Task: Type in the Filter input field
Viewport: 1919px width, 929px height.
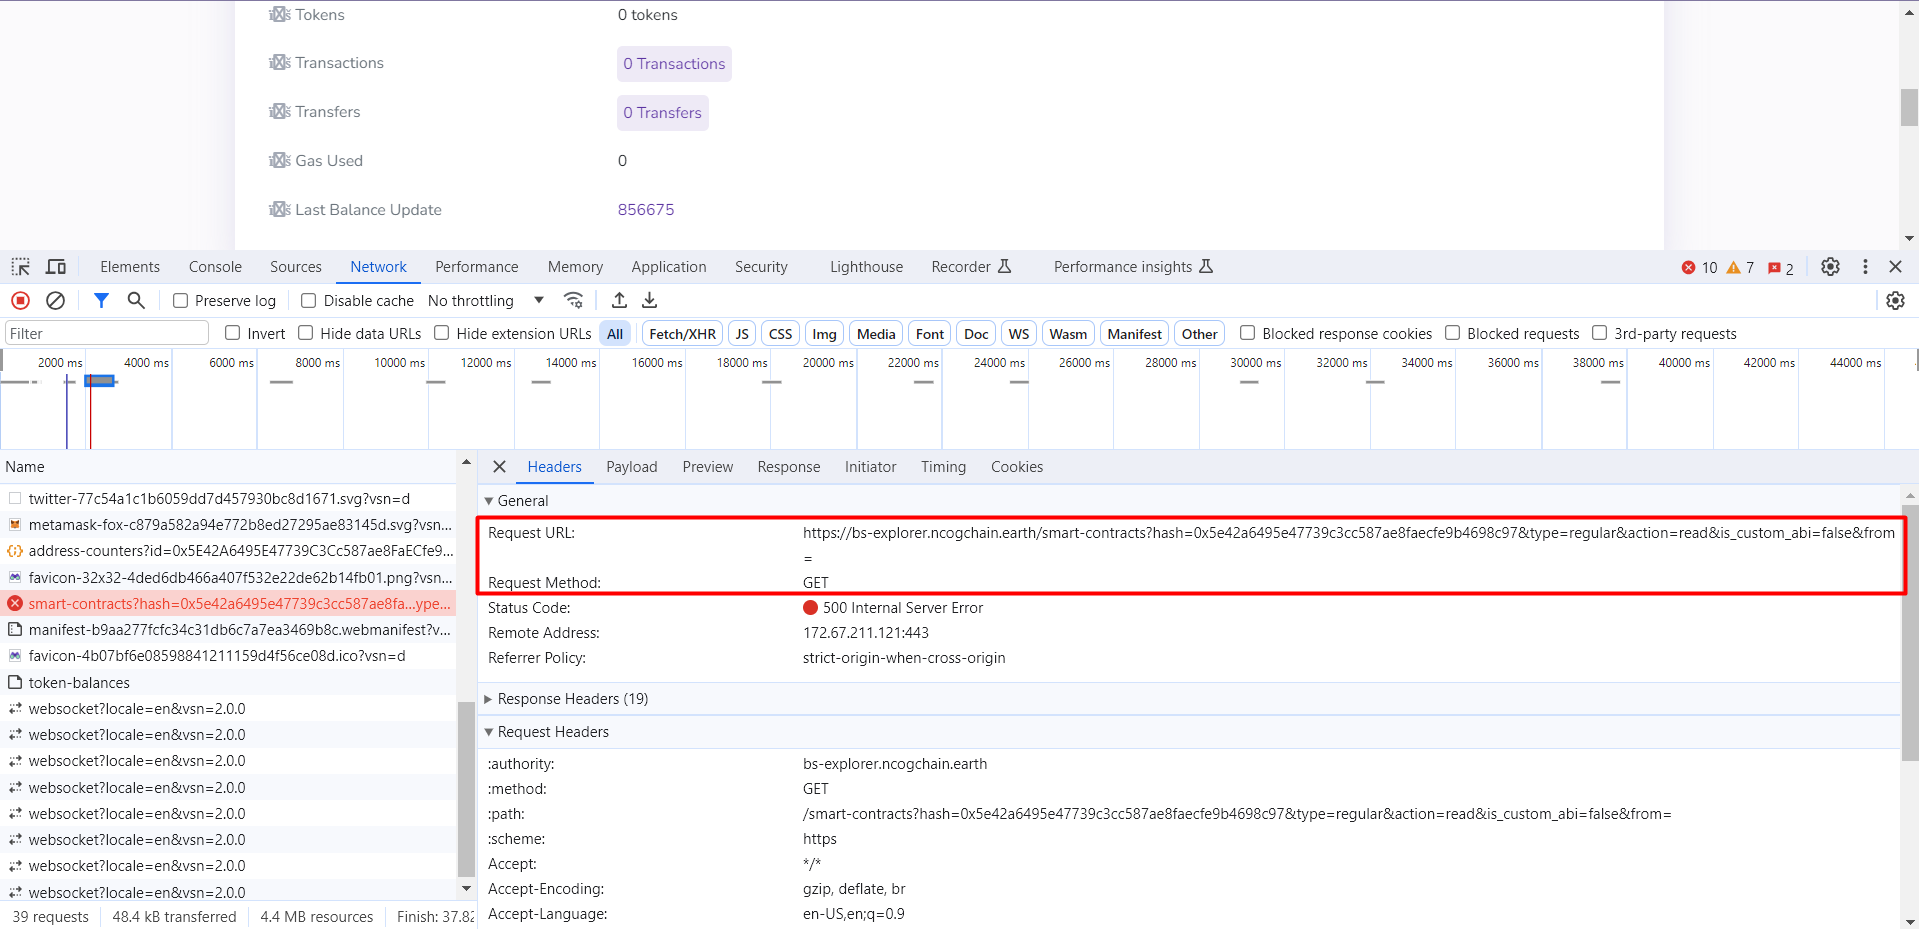Action: [105, 332]
